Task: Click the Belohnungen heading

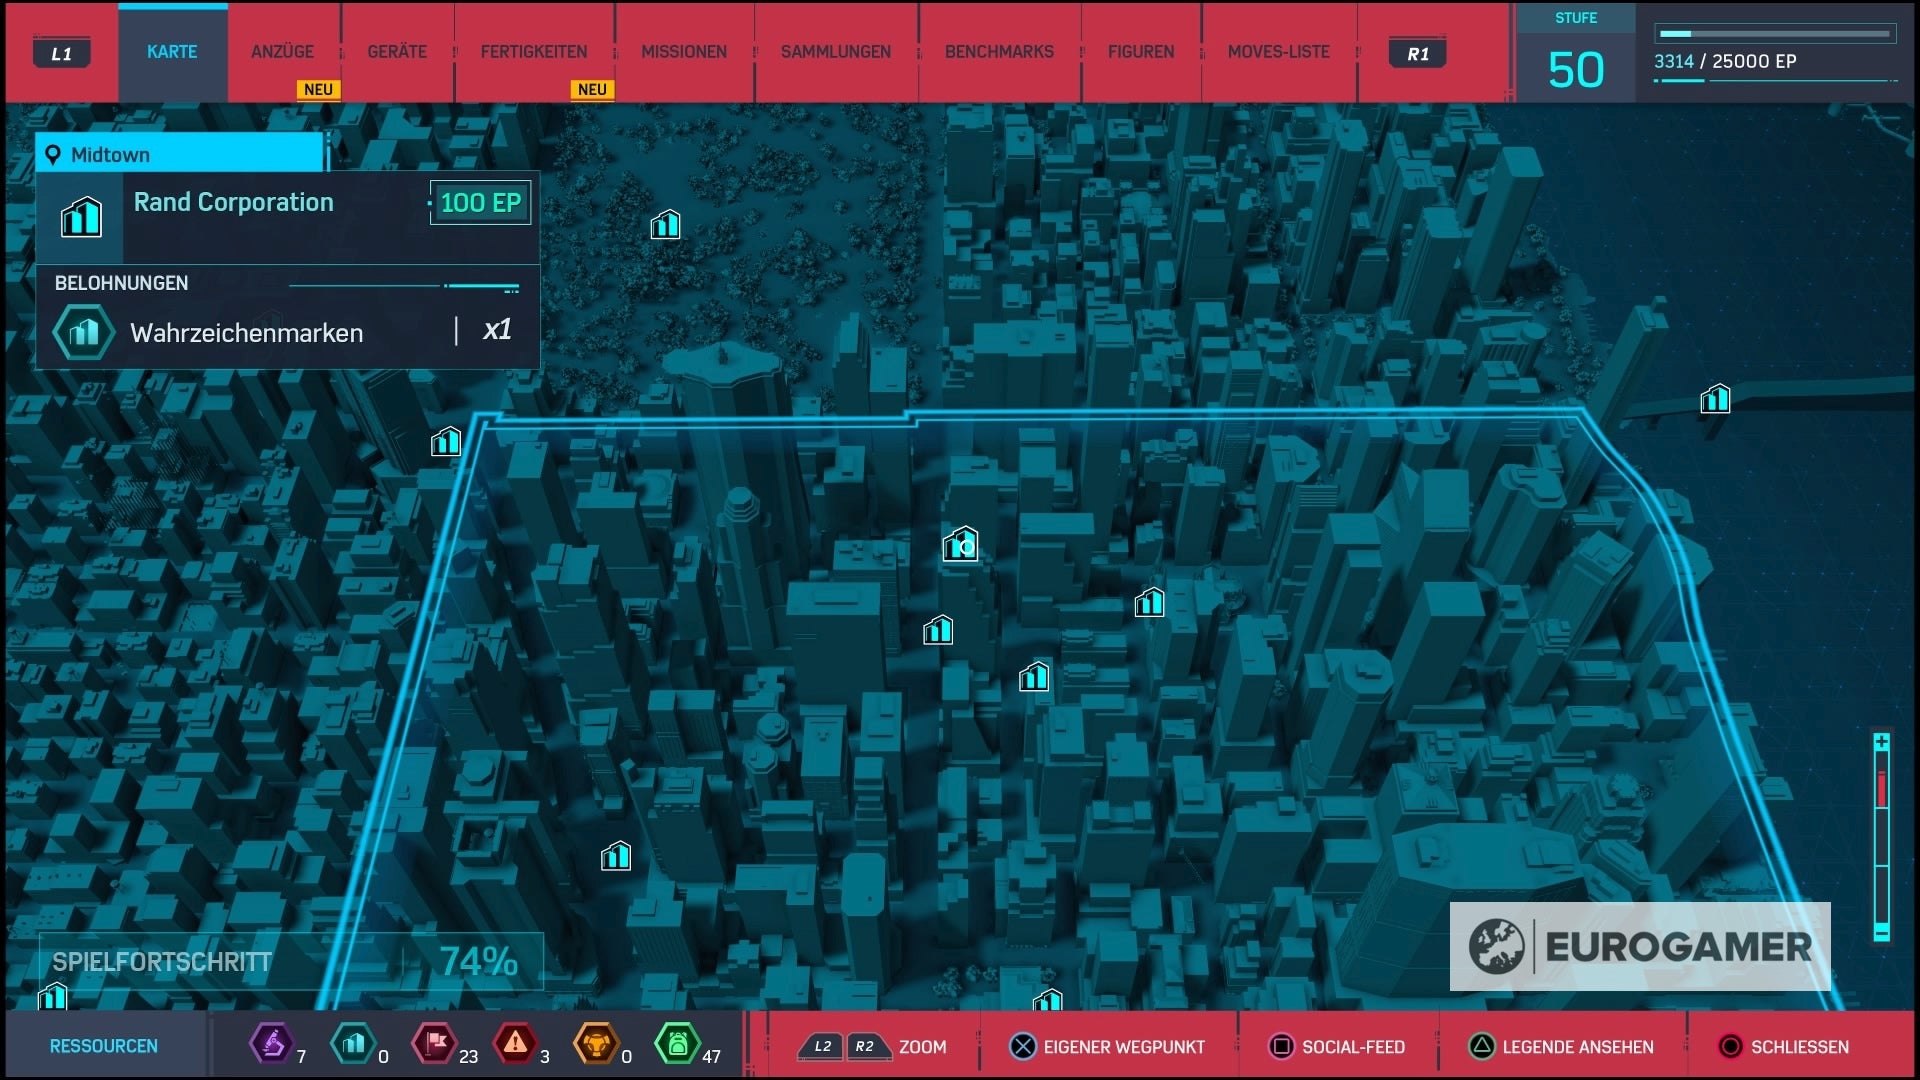Action: point(121,283)
